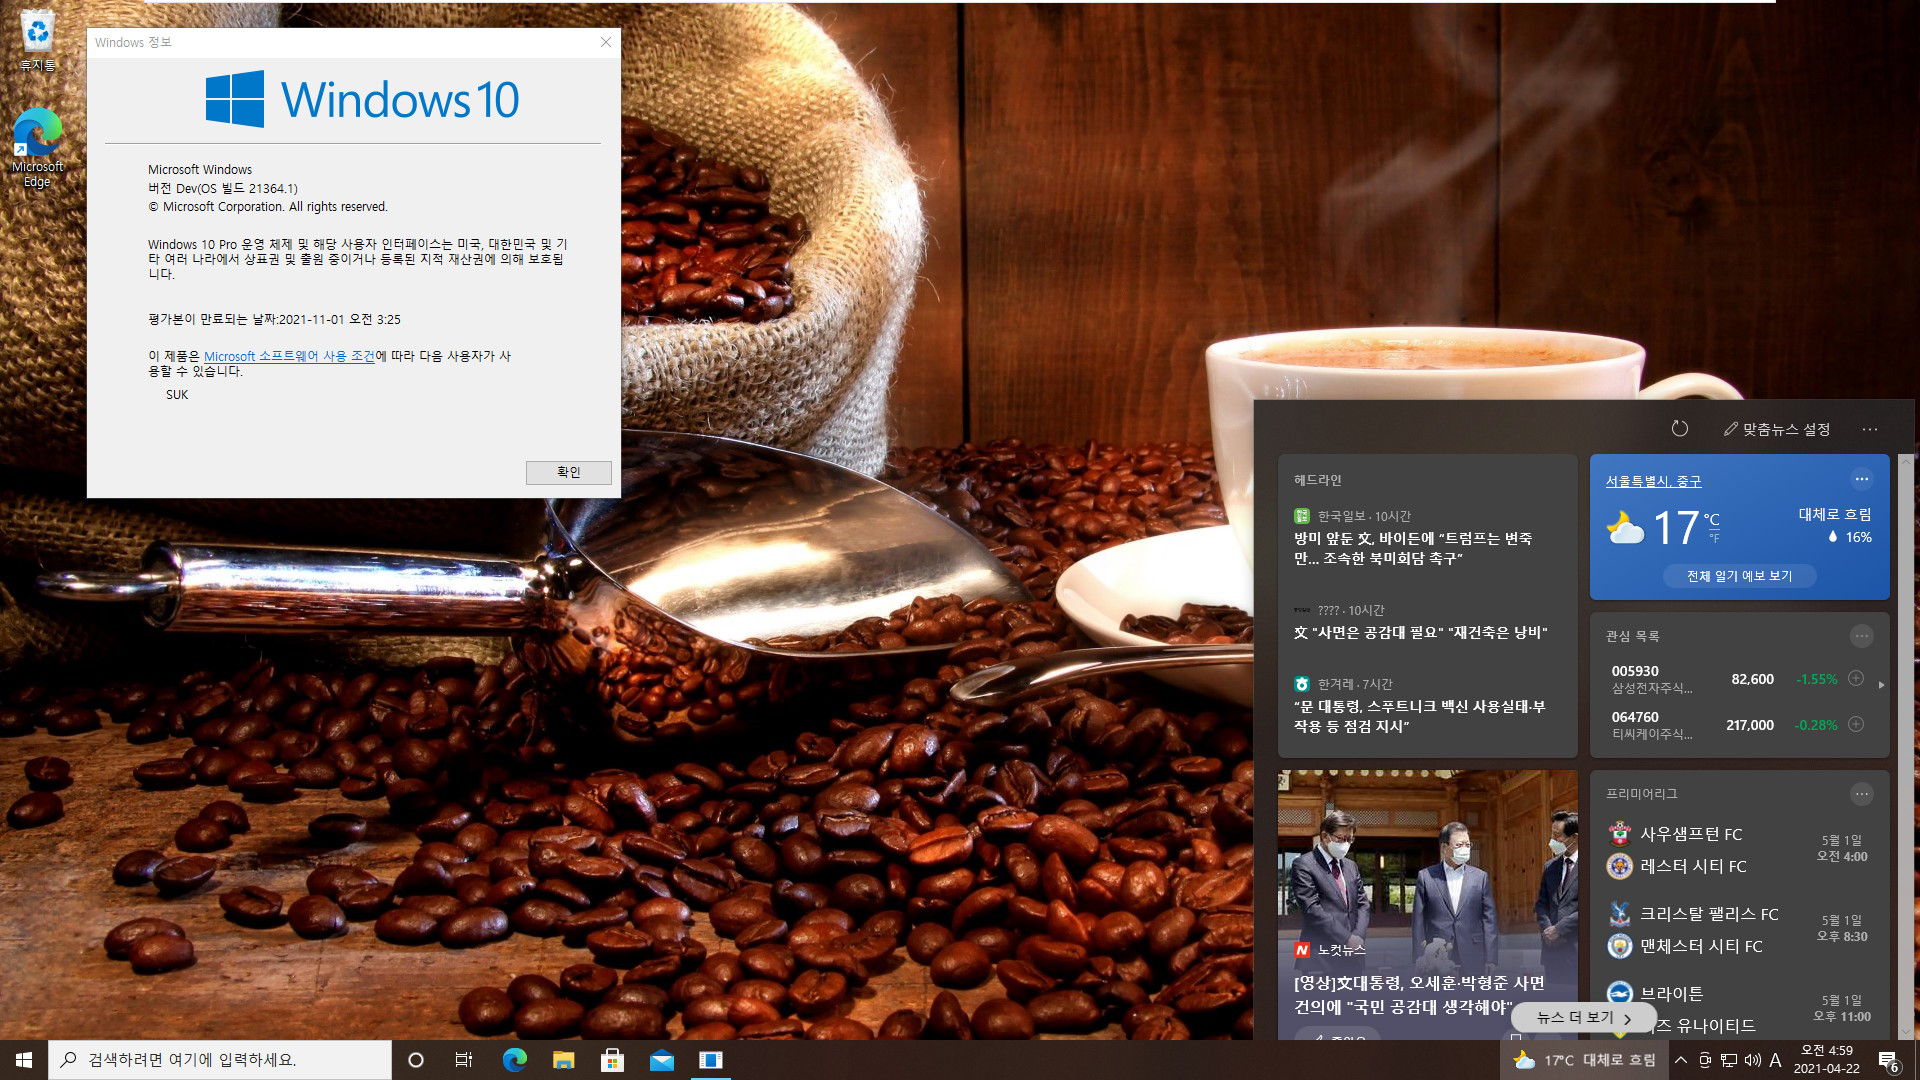The width and height of the screenshot is (1920, 1080).
Task: Open the Microsoft 소프트웨어 사용 조건 link
Action: 289,356
